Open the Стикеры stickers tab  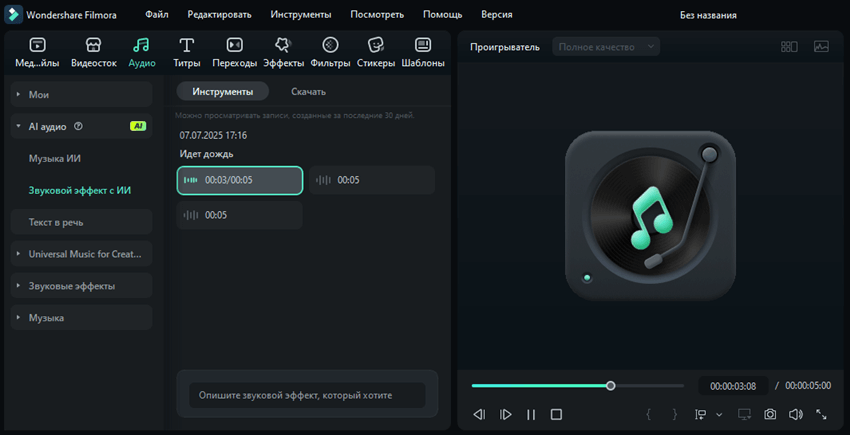(x=376, y=53)
